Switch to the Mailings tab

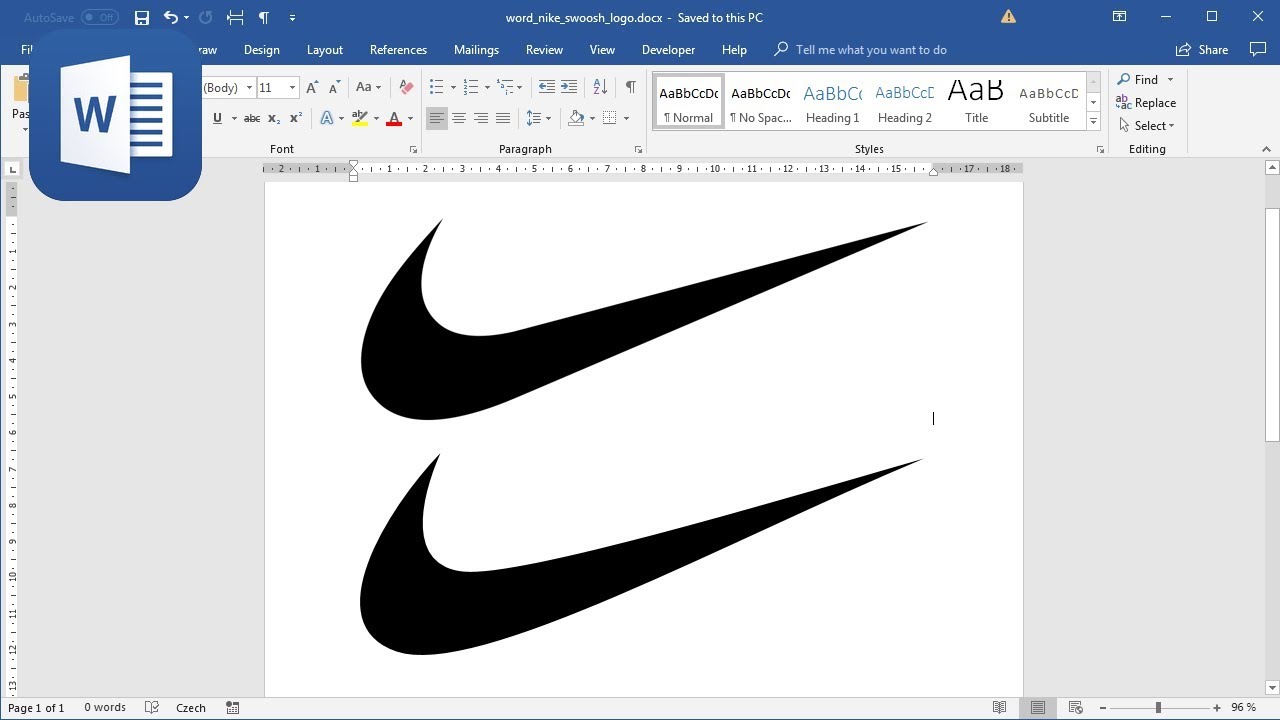pos(476,49)
